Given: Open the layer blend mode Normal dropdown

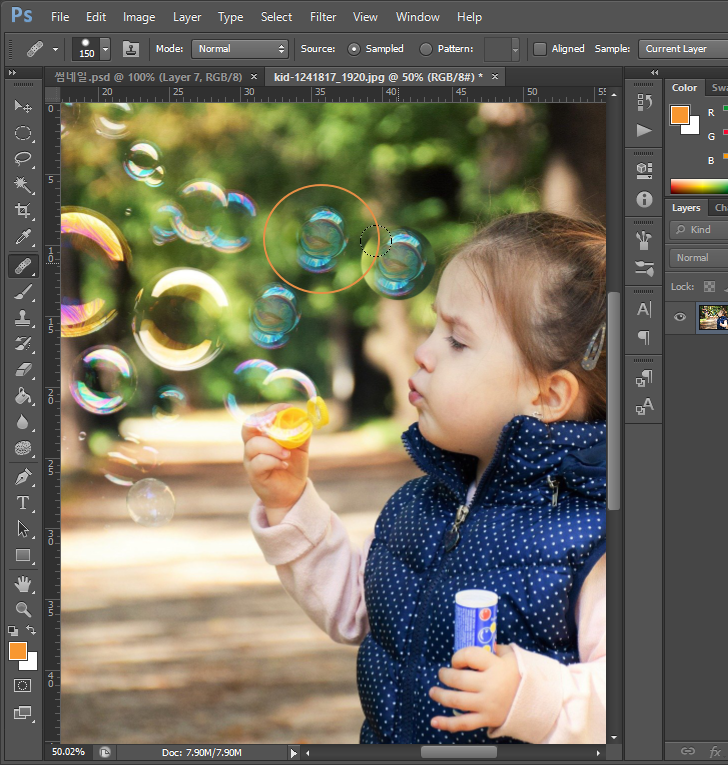Looking at the screenshot, I should 699,258.
